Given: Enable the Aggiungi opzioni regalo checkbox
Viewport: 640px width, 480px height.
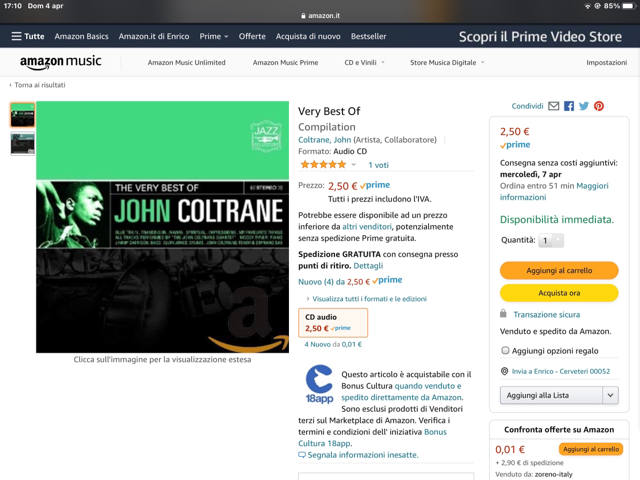Looking at the screenshot, I should pos(505,350).
